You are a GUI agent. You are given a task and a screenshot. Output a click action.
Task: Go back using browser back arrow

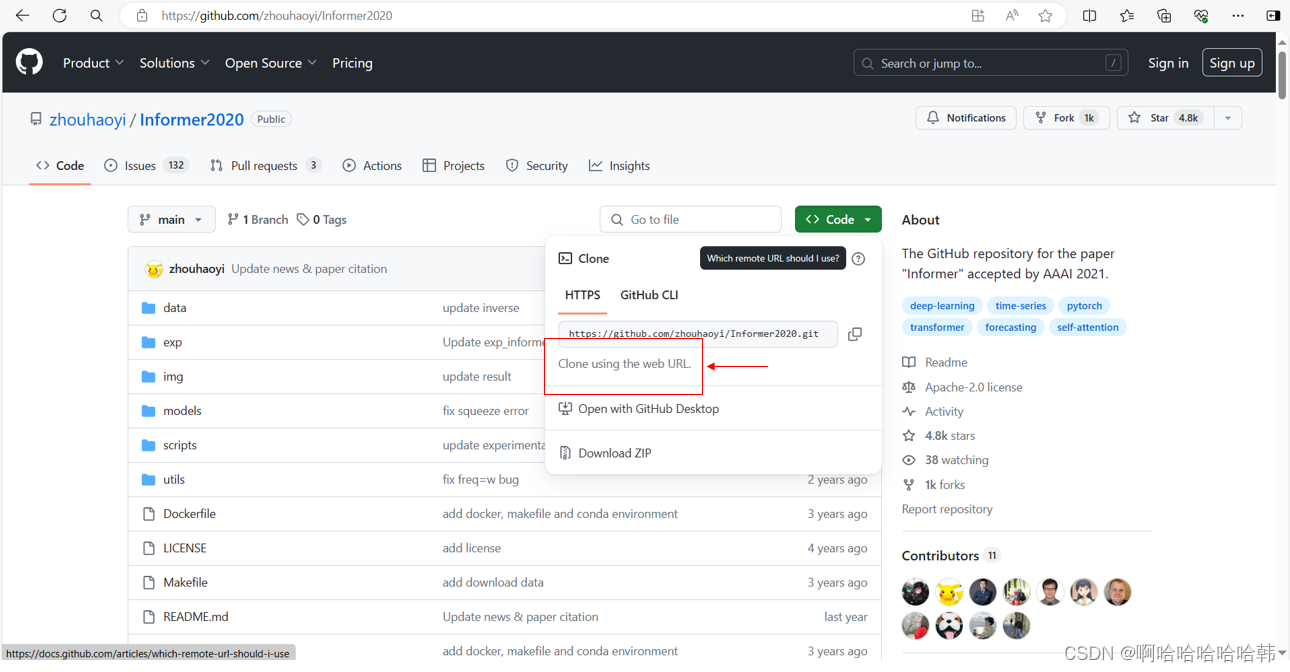pyautogui.click(x=22, y=16)
